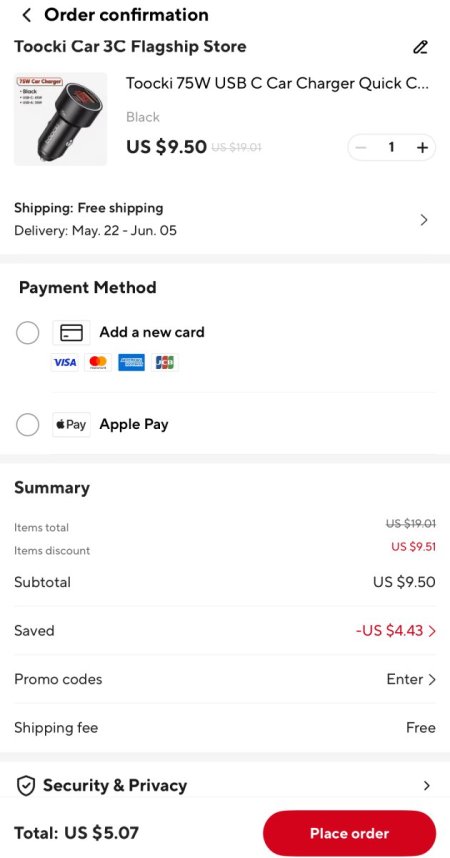Decrease quantity with the minus icon
450x858 pixels.
coord(361,147)
